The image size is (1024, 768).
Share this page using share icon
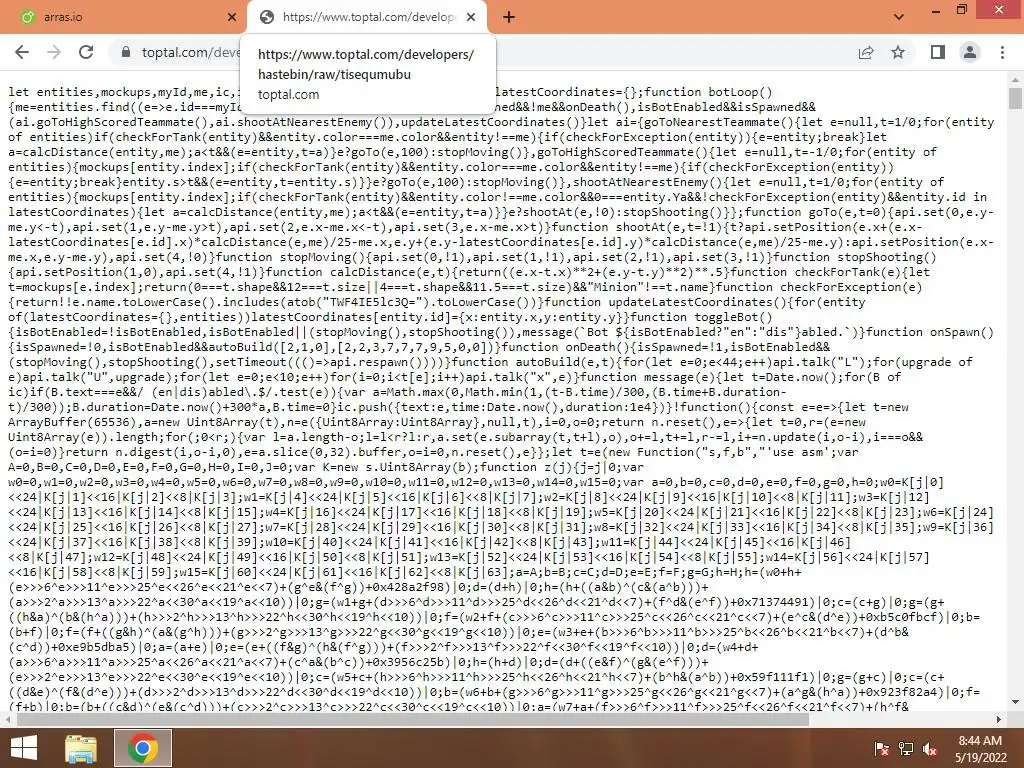[x=866, y=52]
